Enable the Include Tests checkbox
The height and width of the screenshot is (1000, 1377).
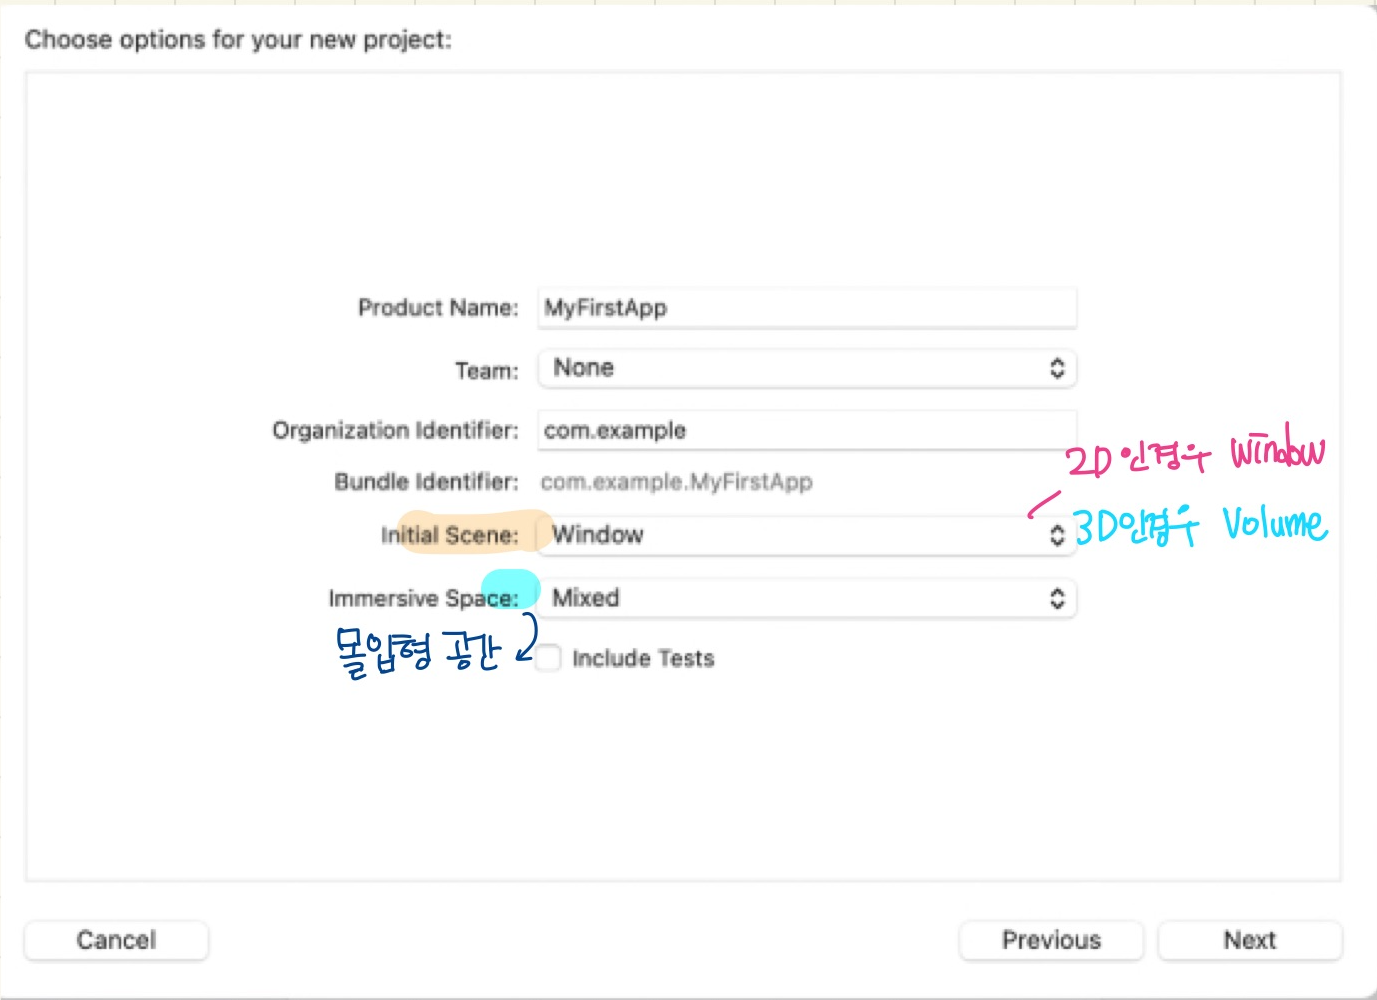point(548,658)
